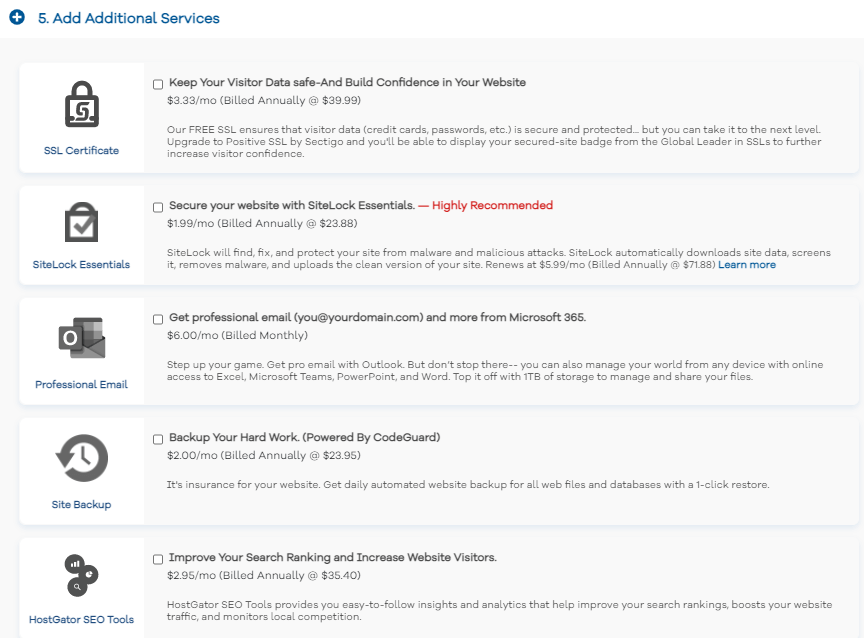The height and width of the screenshot is (638, 864).
Task: Click the Secure your website with SiteLock heading
Action: [x=292, y=206]
